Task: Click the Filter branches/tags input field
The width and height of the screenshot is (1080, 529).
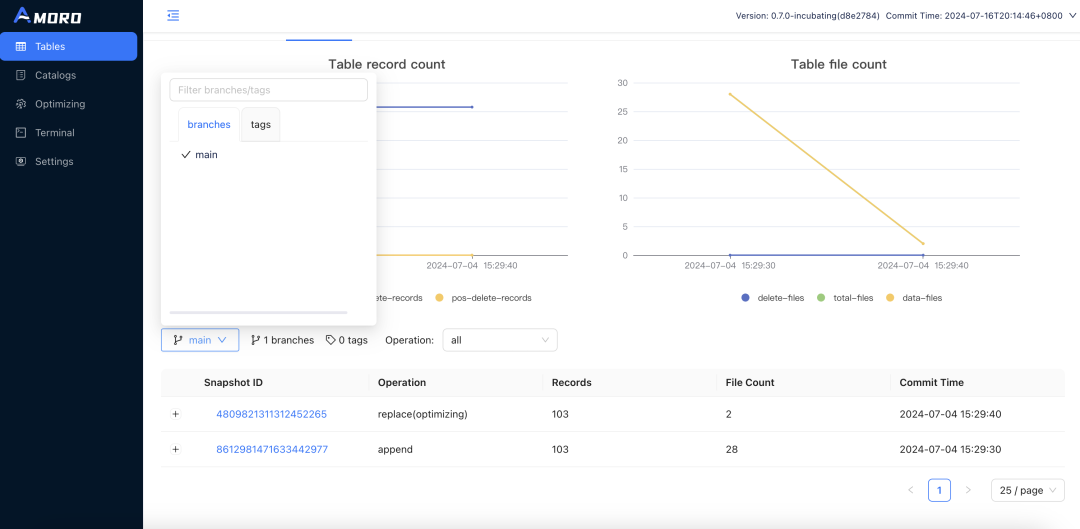Action: click(x=269, y=90)
